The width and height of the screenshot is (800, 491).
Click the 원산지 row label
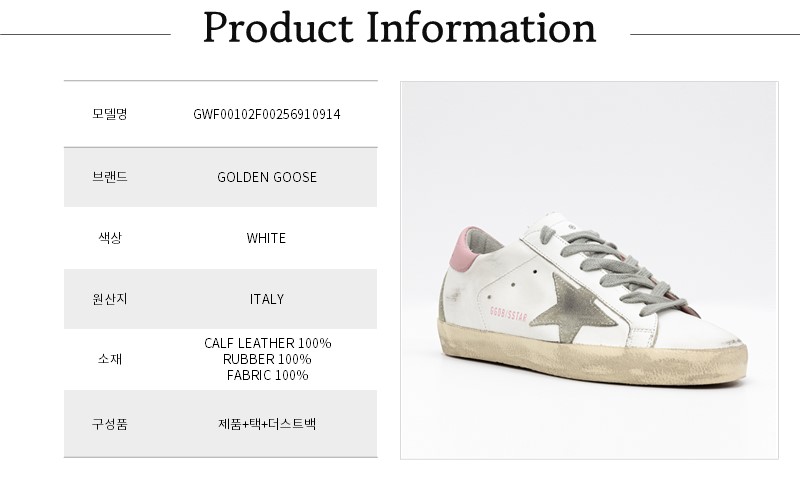[x=109, y=299]
